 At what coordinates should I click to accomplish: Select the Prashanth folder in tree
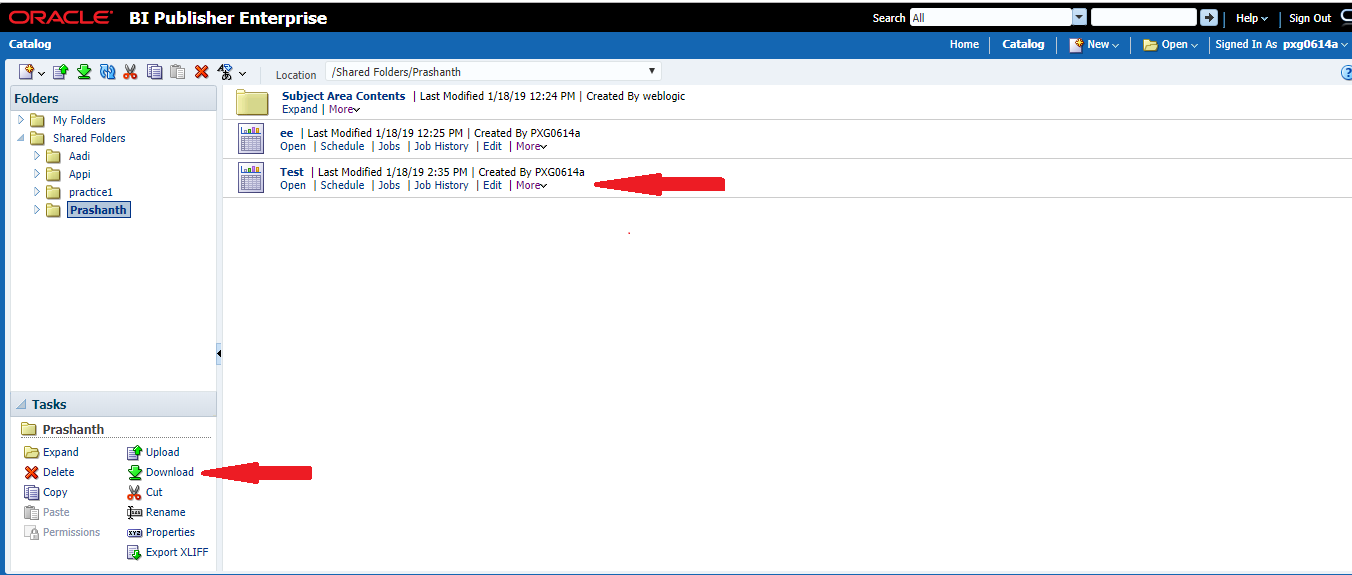99,210
